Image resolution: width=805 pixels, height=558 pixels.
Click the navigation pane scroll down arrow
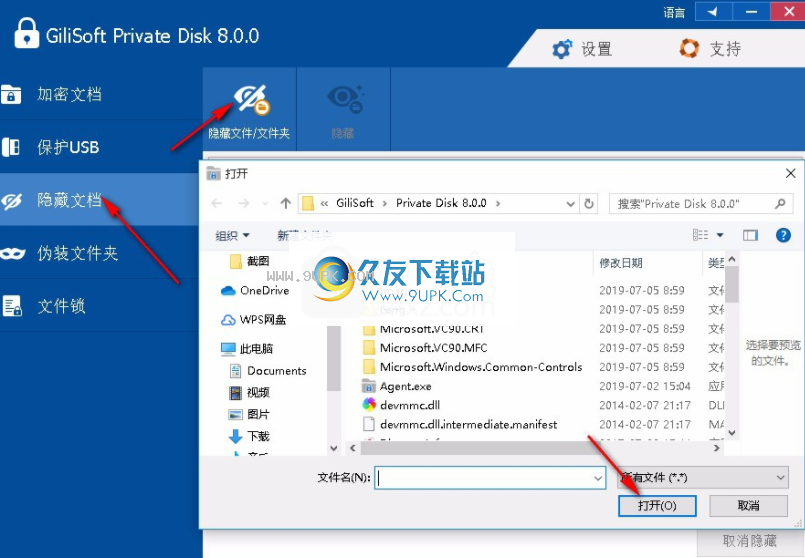click(334, 448)
